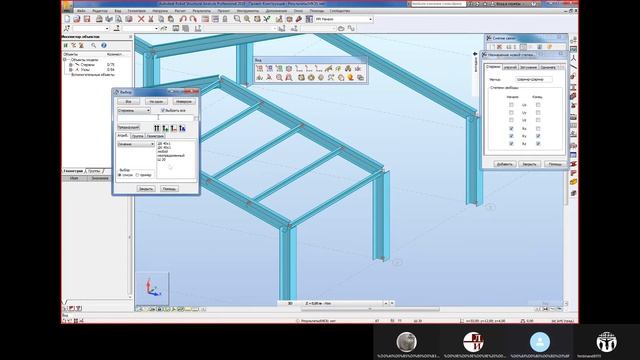Click the Print icon in main toolbar
Screen dimensions: 640x360
[x=99, y=19]
